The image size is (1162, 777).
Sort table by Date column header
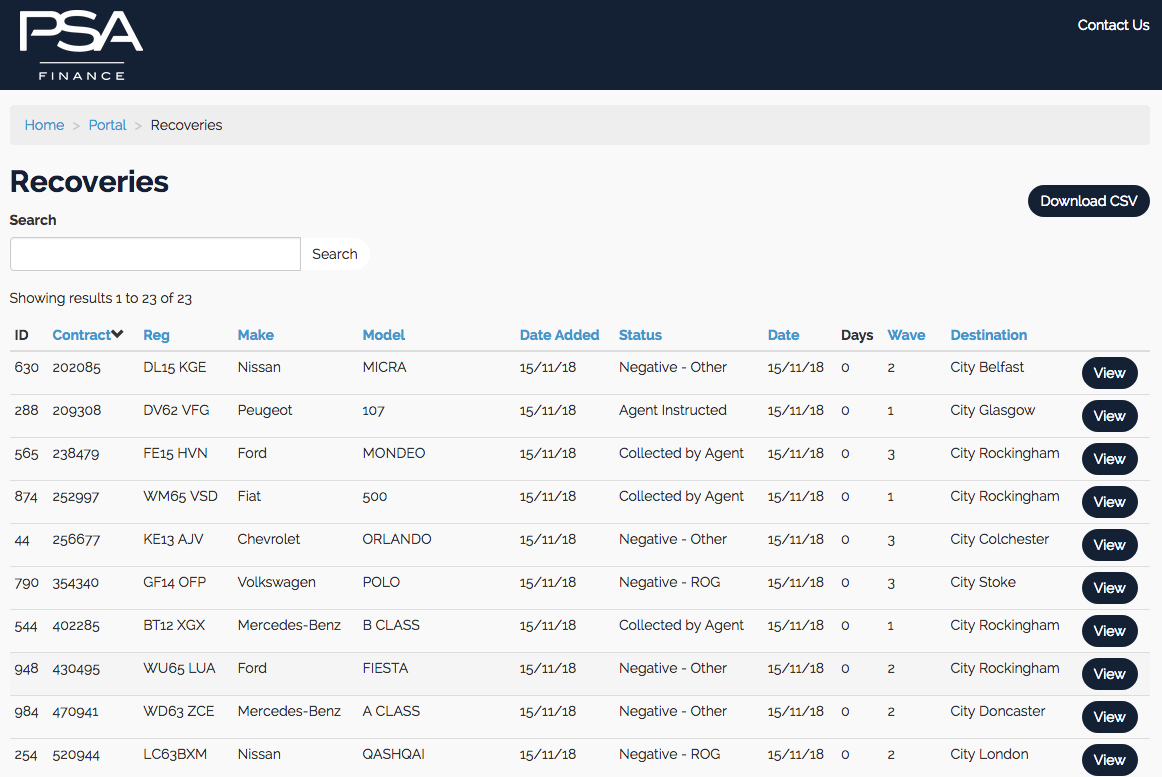(x=783, y=335)
